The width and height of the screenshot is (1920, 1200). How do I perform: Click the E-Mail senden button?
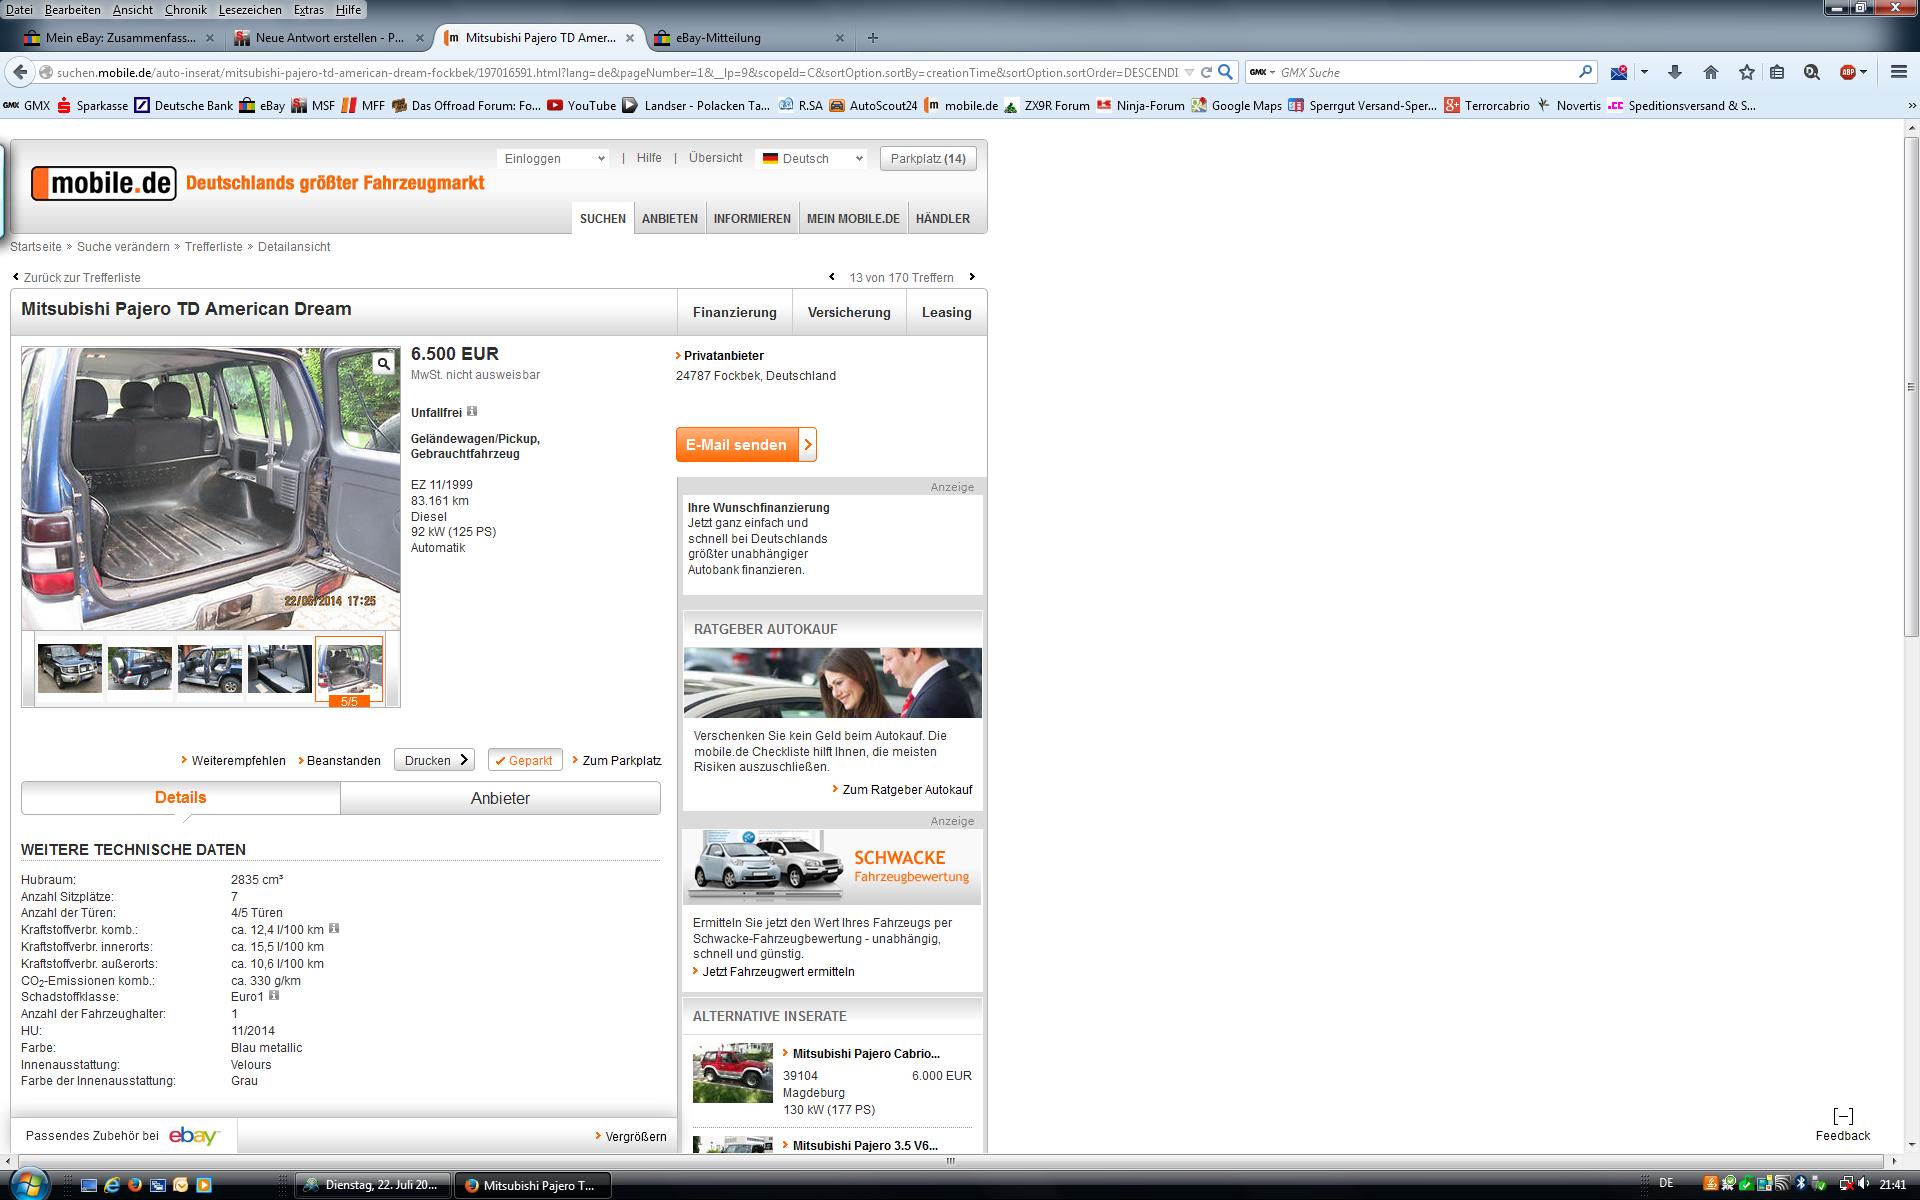pos(745,445)
